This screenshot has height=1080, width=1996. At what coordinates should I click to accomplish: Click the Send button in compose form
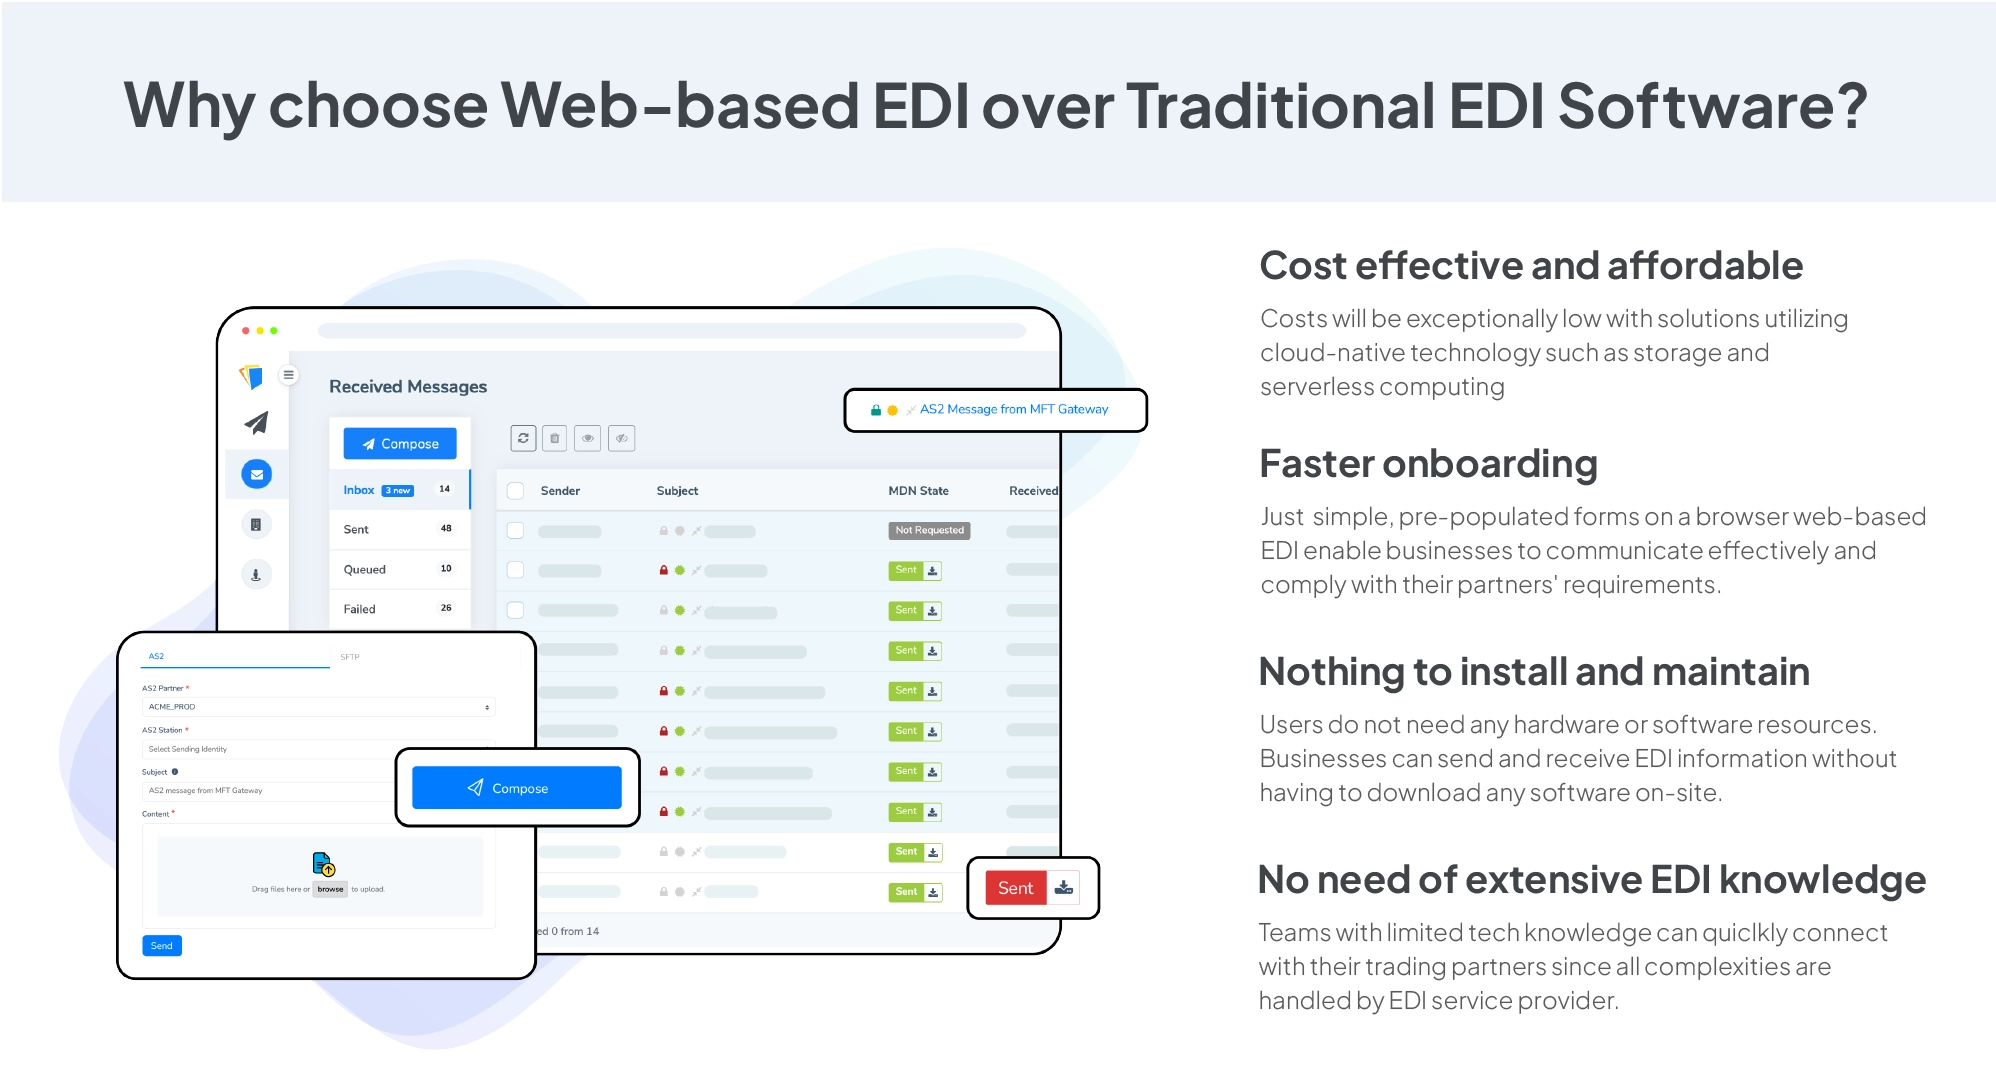point(162,946)
